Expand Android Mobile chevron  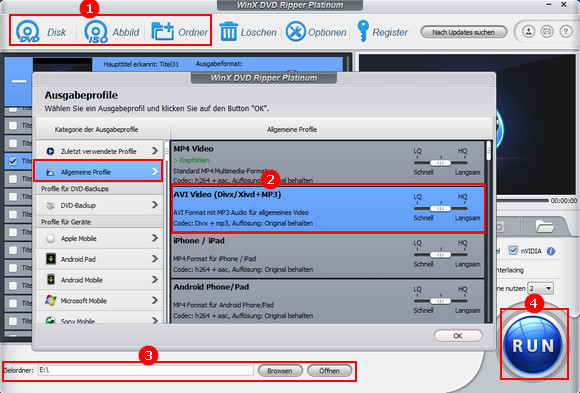[155, 279]
